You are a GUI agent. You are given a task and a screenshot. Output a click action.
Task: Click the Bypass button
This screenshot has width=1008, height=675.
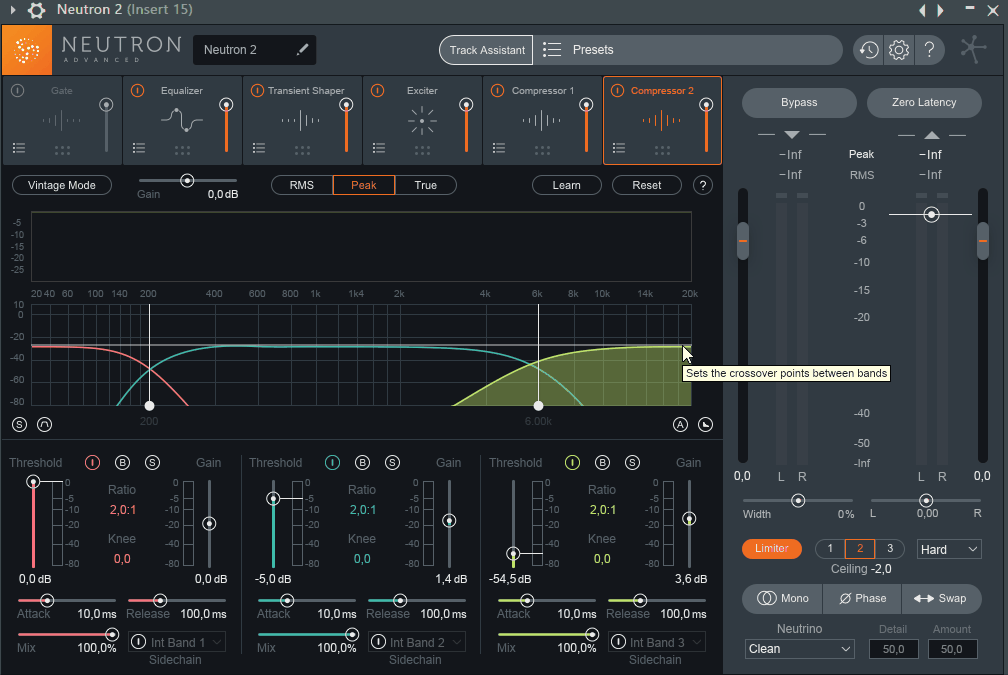tap(799, 102)
